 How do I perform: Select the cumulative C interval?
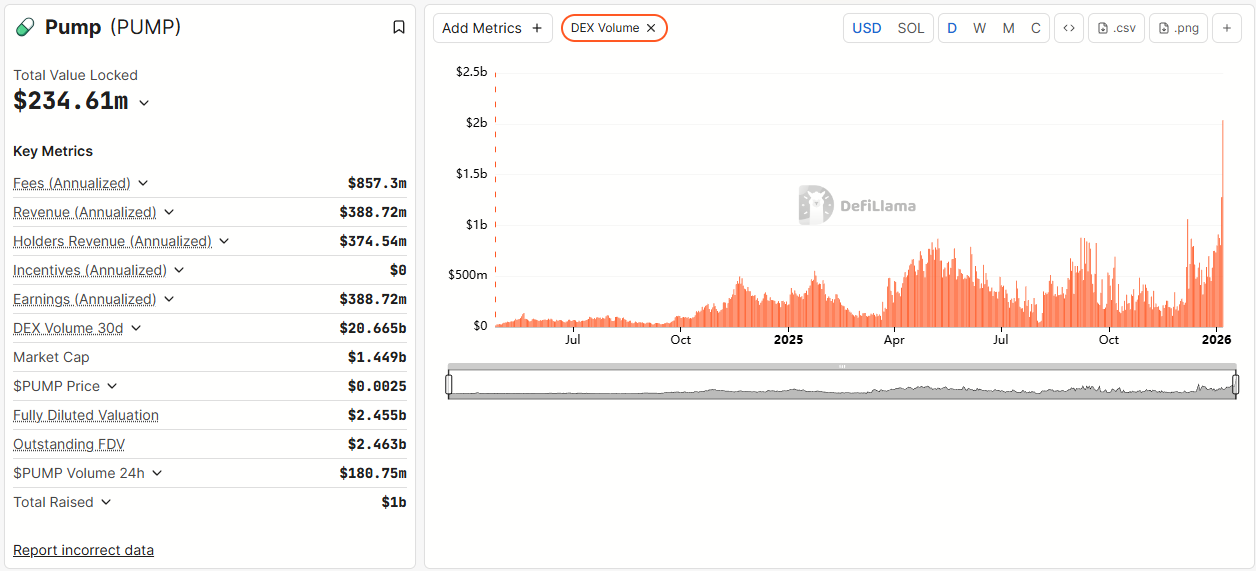click(1036, 28)
